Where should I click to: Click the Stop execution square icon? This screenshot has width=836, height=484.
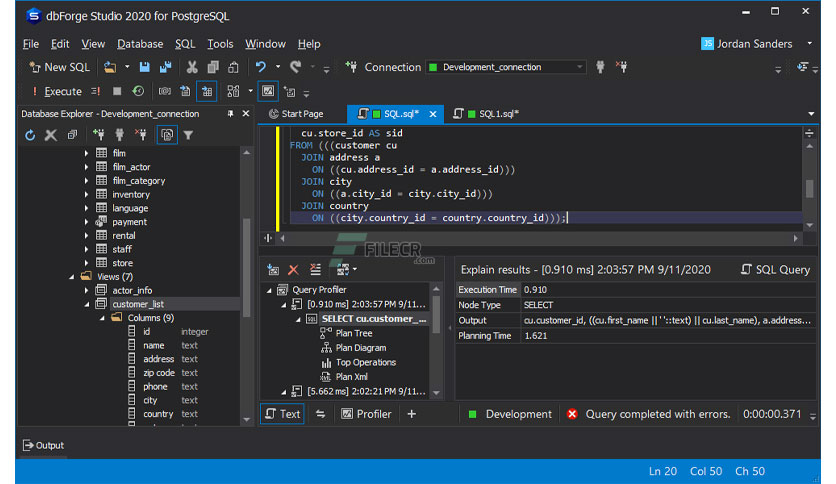[x=117, y=91]
